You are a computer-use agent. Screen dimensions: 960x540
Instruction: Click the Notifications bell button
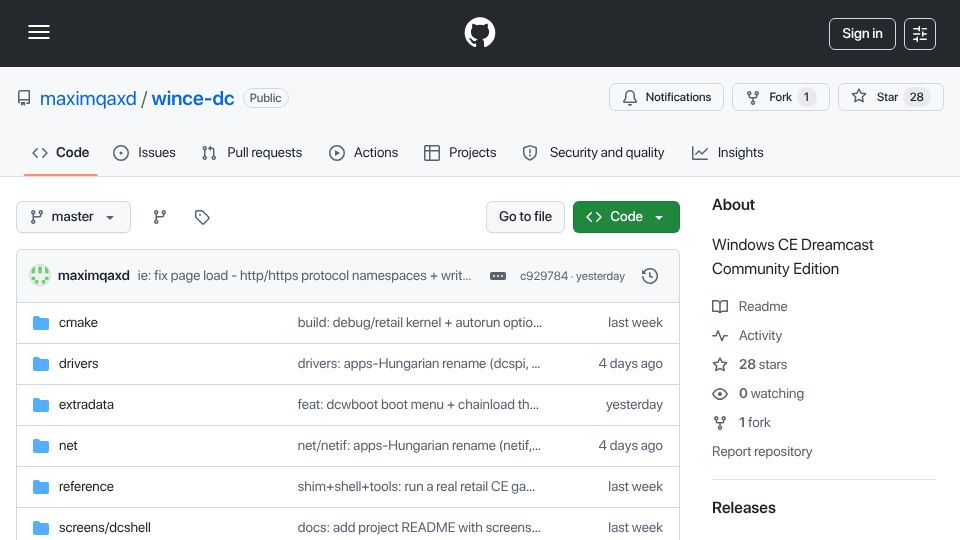(x=666, y=97)
